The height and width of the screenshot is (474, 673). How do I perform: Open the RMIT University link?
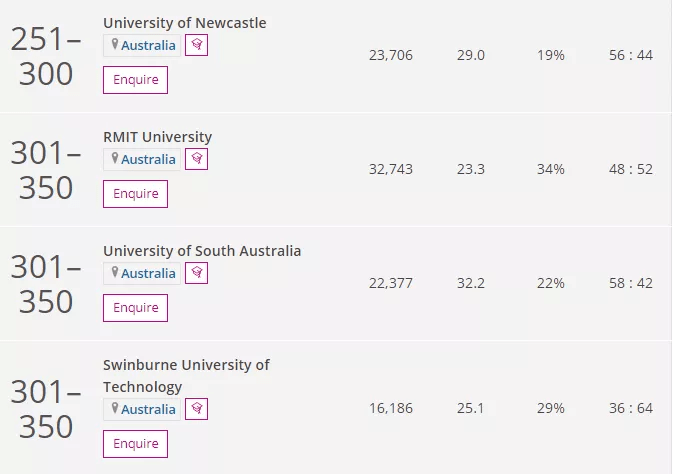point(158,137)
